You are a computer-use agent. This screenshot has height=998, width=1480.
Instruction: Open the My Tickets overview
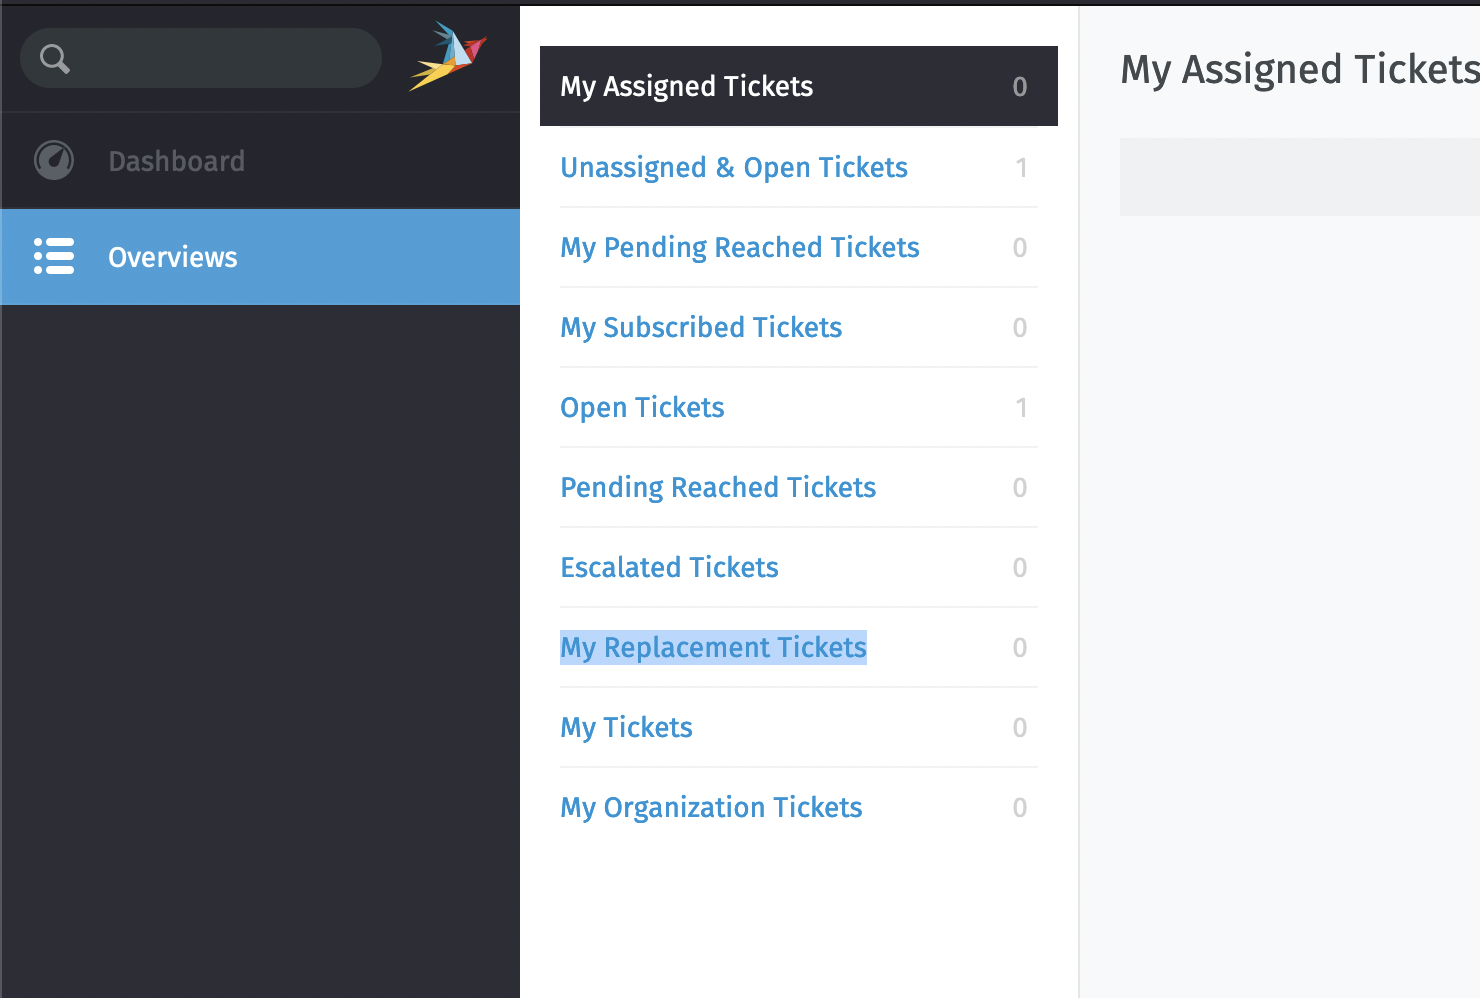[625, 727]
